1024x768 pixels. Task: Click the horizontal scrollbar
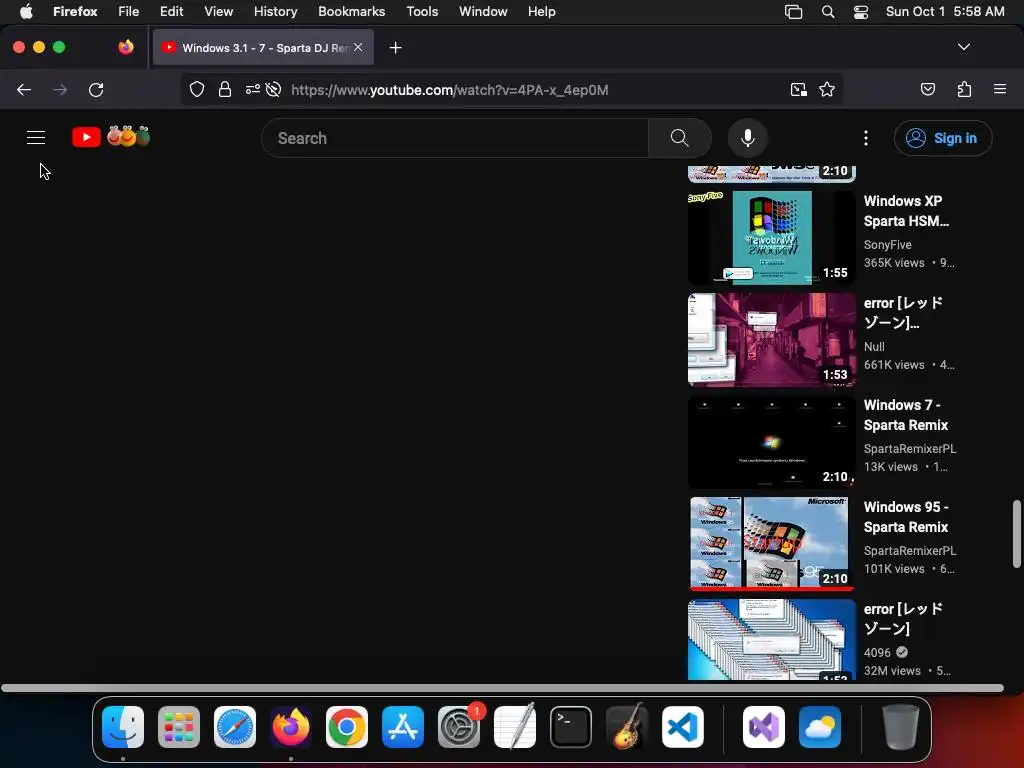[x=502, y=688]
